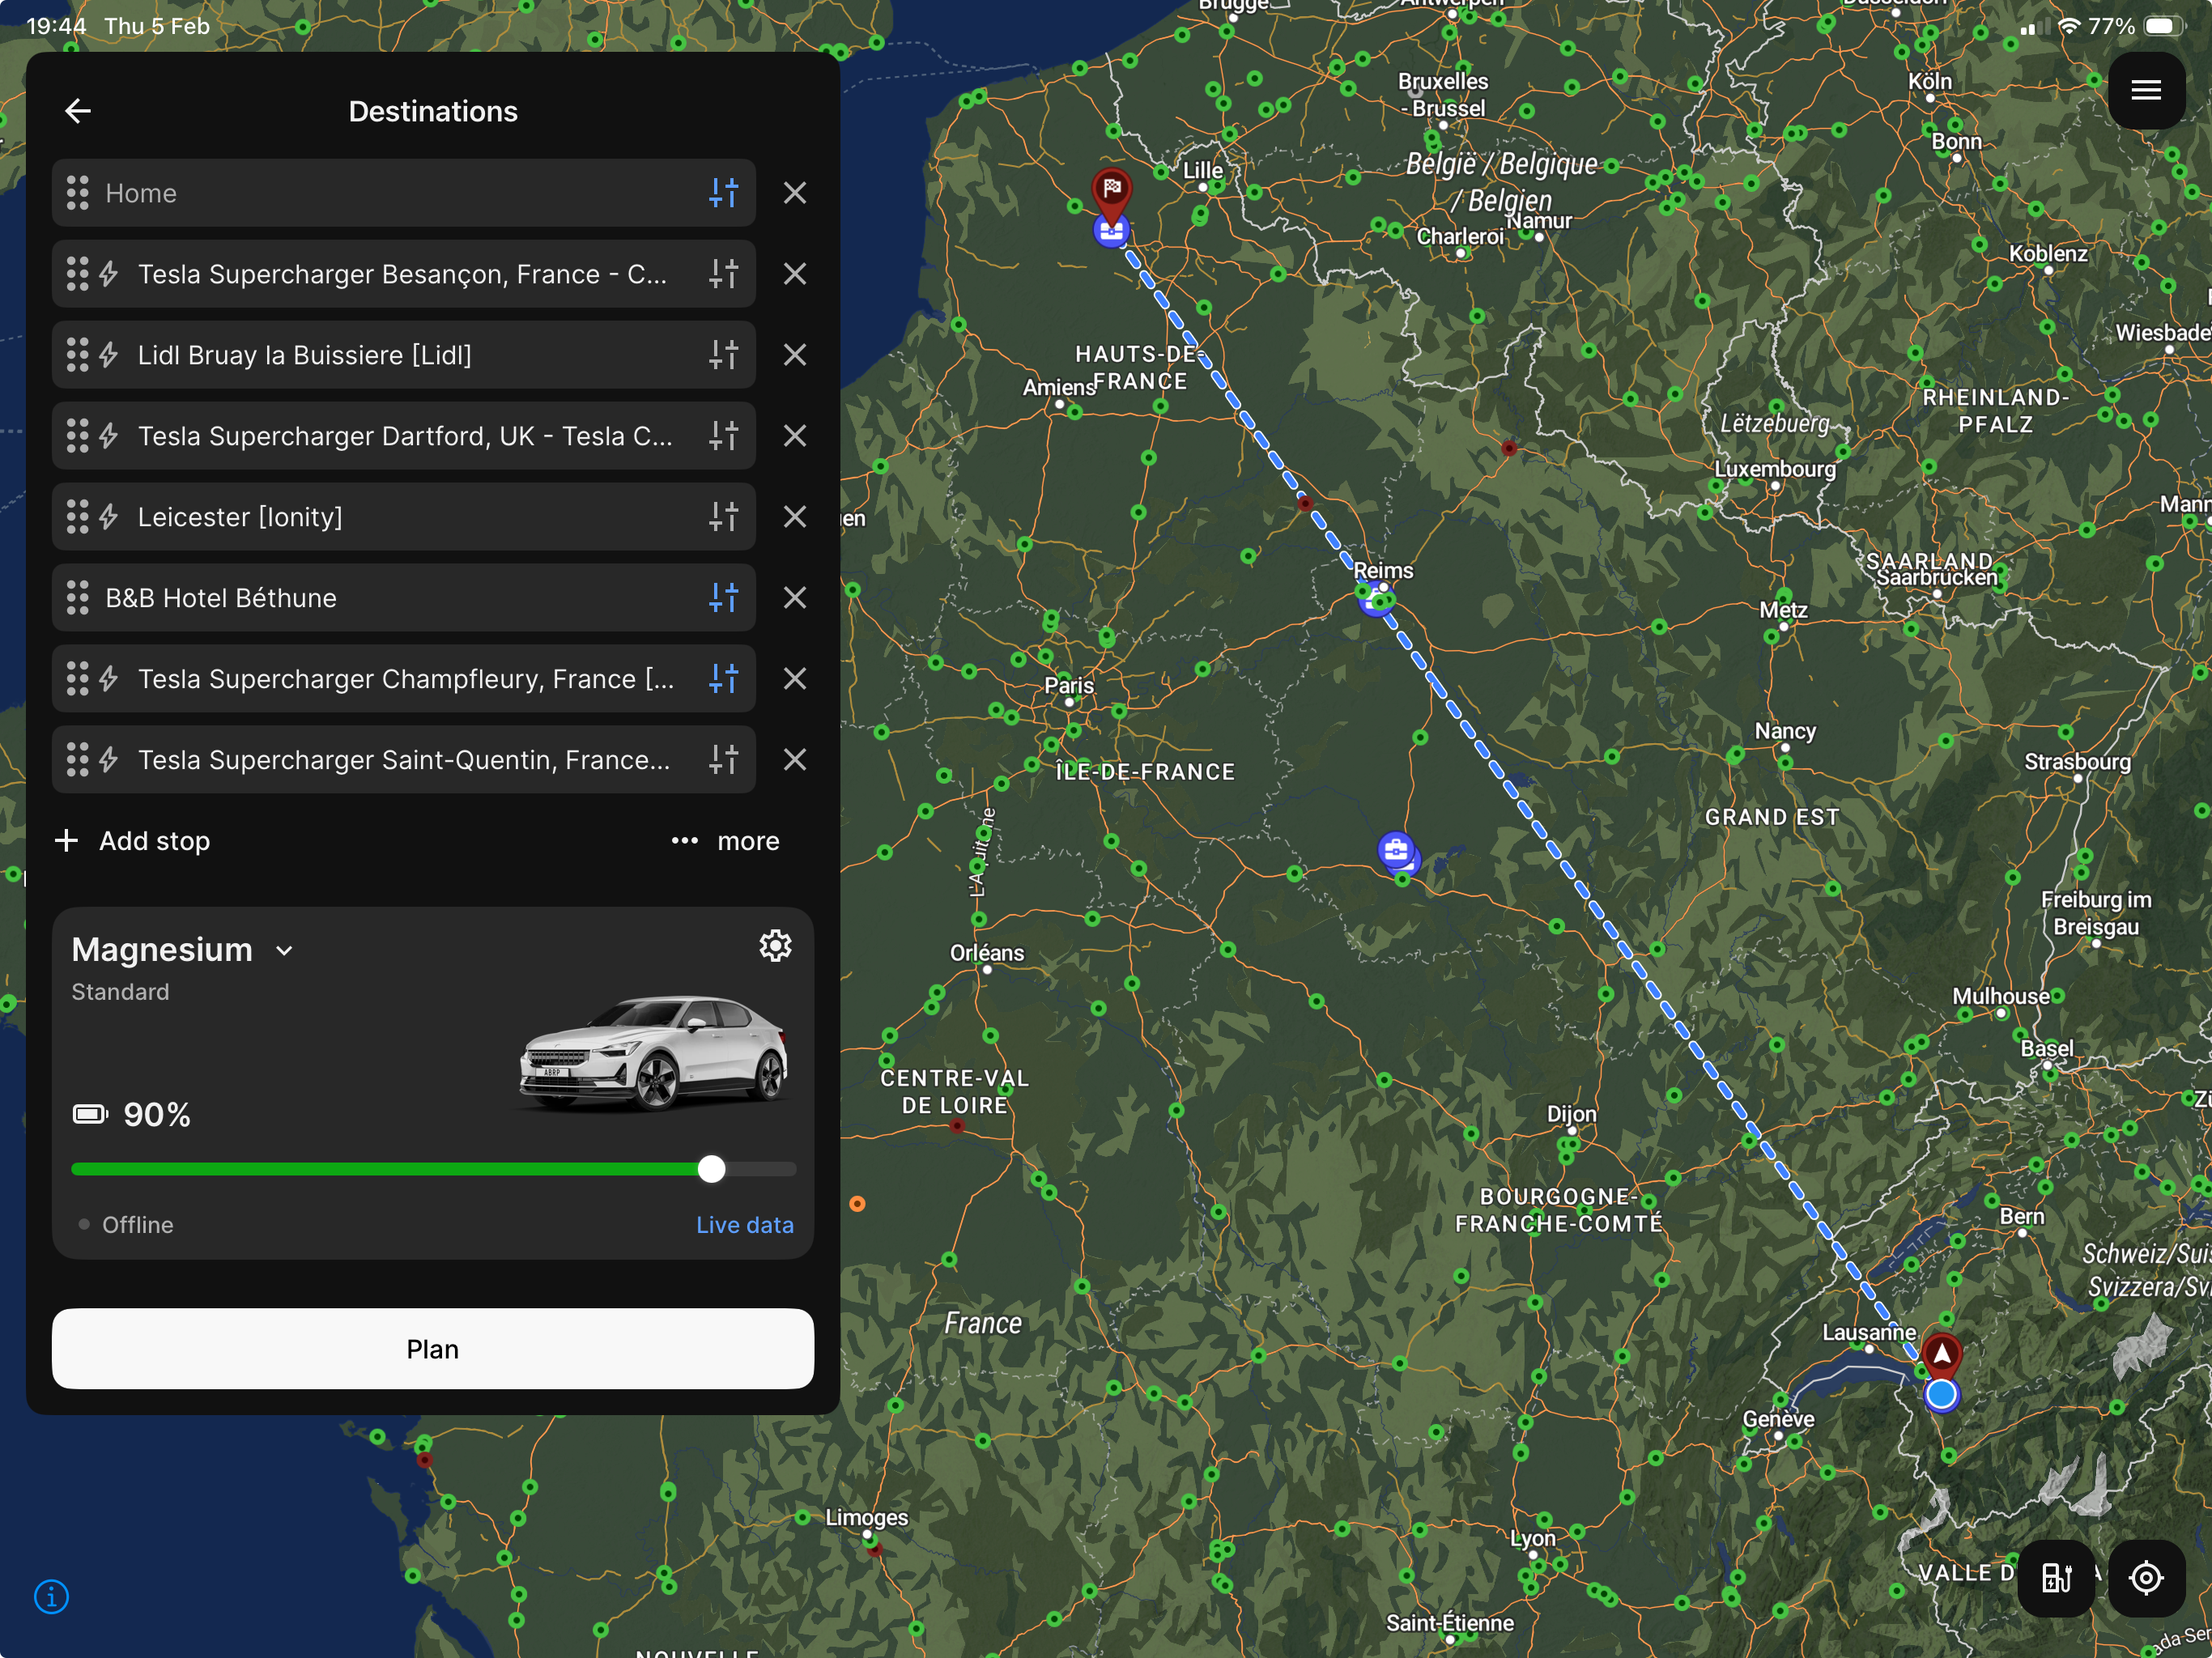The image size is (2212, 1658).
Task: Open the Live data link
Action: coord(745,1225)
